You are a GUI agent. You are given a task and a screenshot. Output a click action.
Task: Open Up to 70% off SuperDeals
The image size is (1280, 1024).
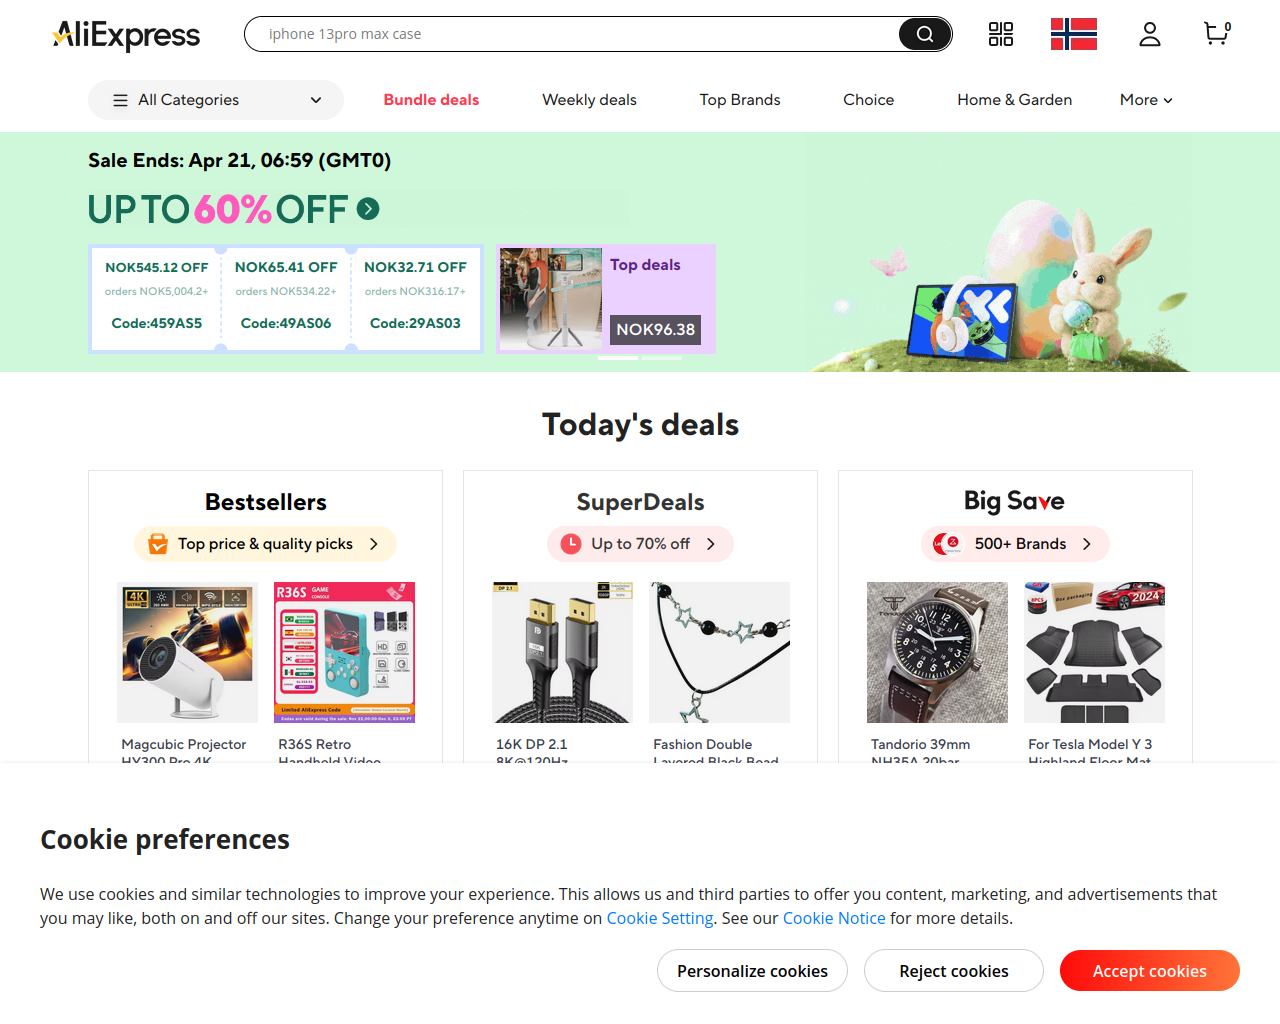click(640, 544)
